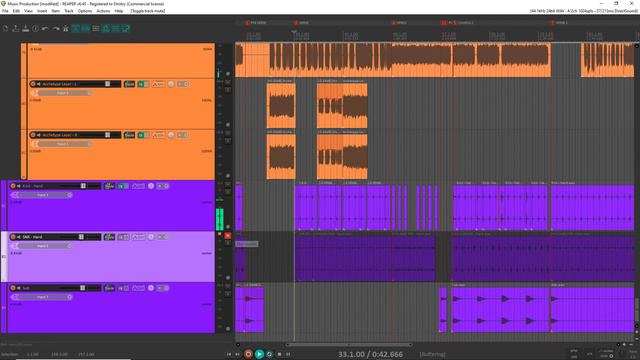The height and width of the screenshot is (360, 640).
Task: Toggle the metronome toolbar icon
Action: tap(65, 29)
